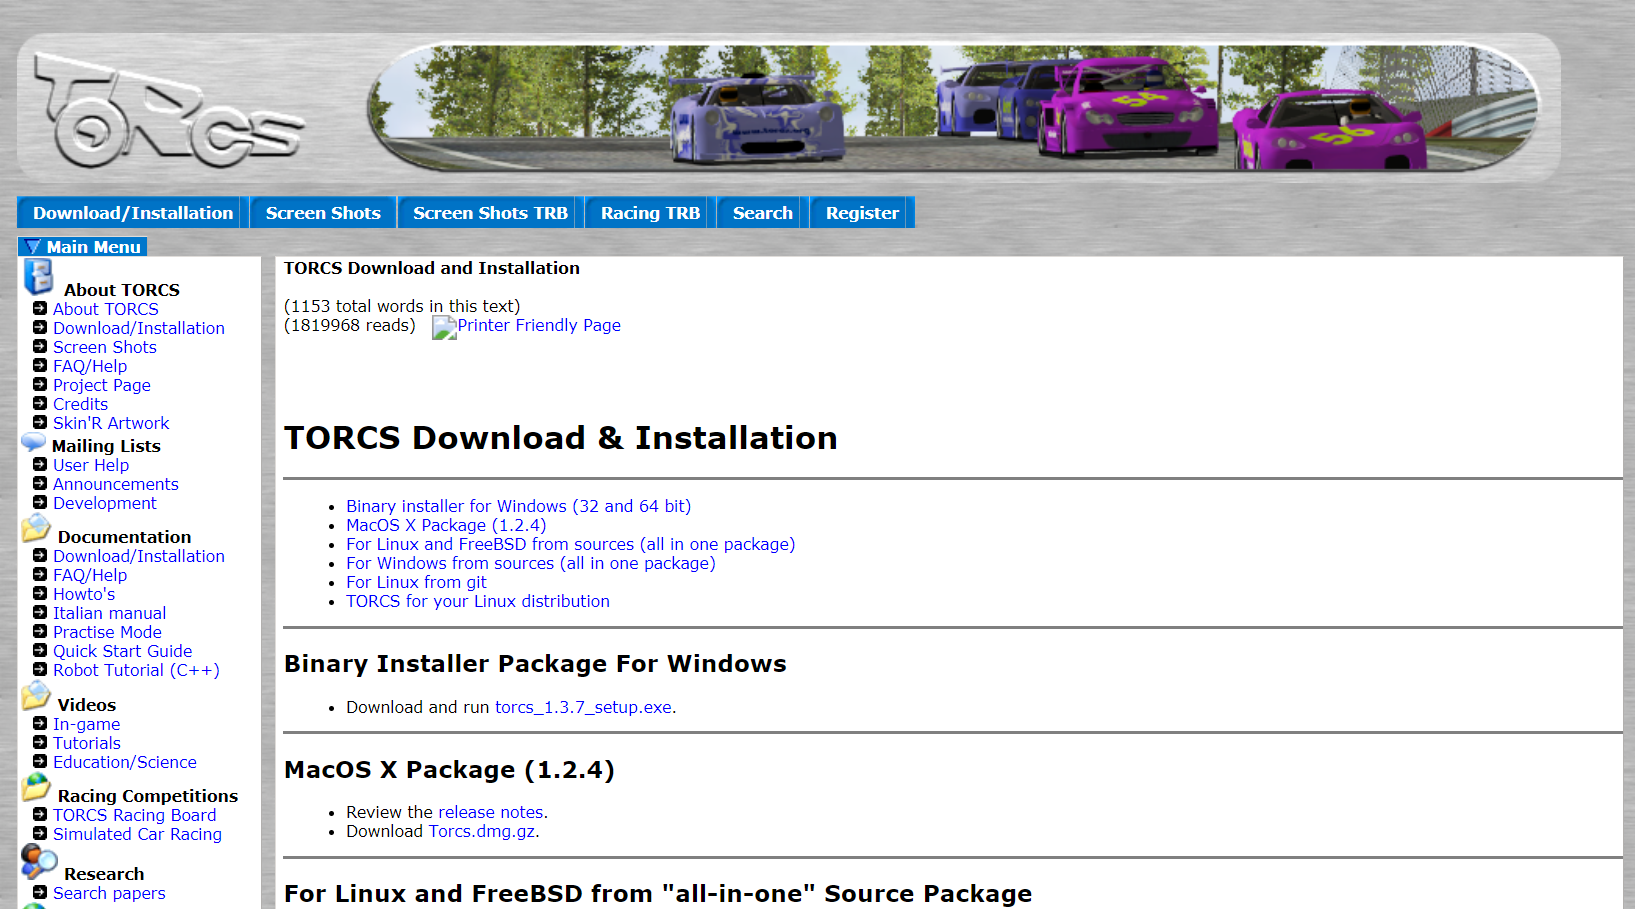Click the racing cars banner image
Viewport: 1635px width, 909px height.
tap(954, 108)
